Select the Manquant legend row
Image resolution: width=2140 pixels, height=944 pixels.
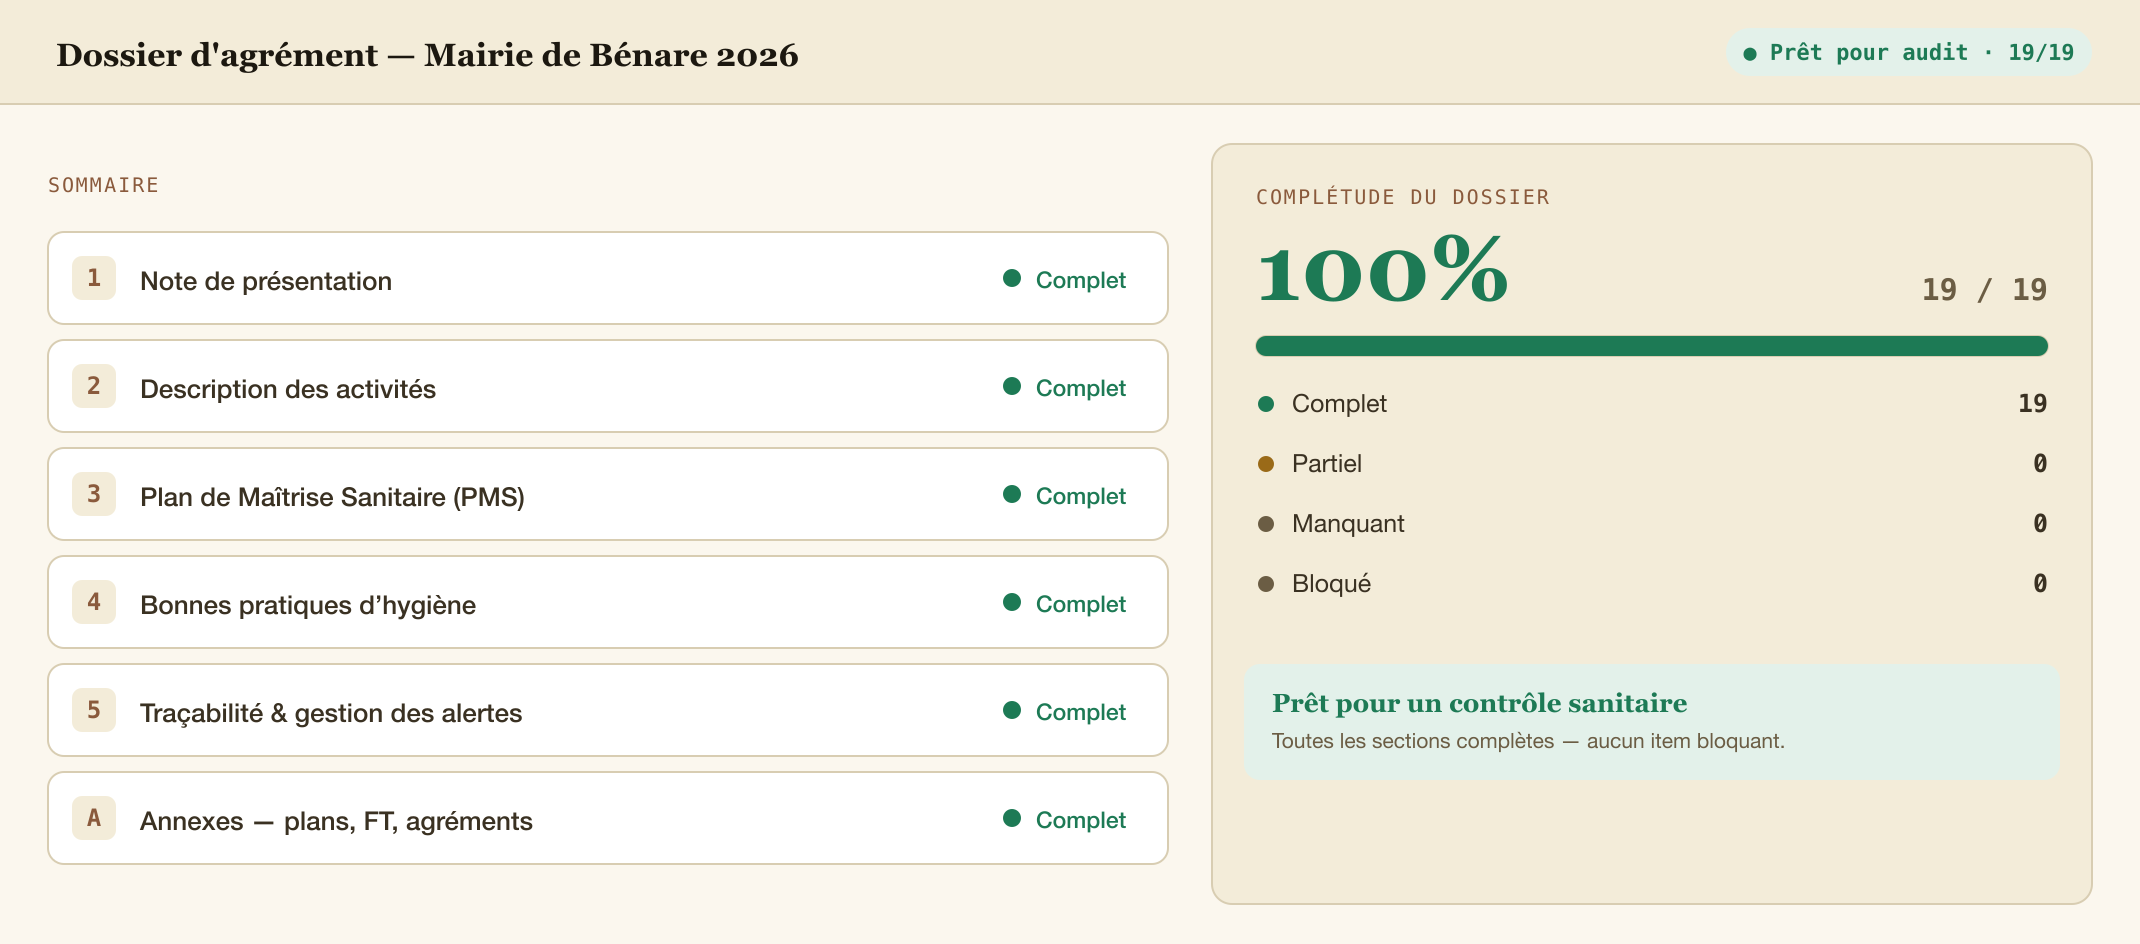1652,524
